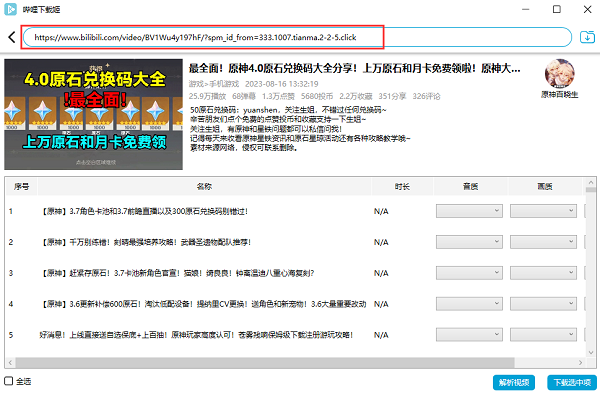Click the uploader name 原神百晓生
The width and height of the screenshot is (600, 397).
pyautogui.click(x=559, y=95)
